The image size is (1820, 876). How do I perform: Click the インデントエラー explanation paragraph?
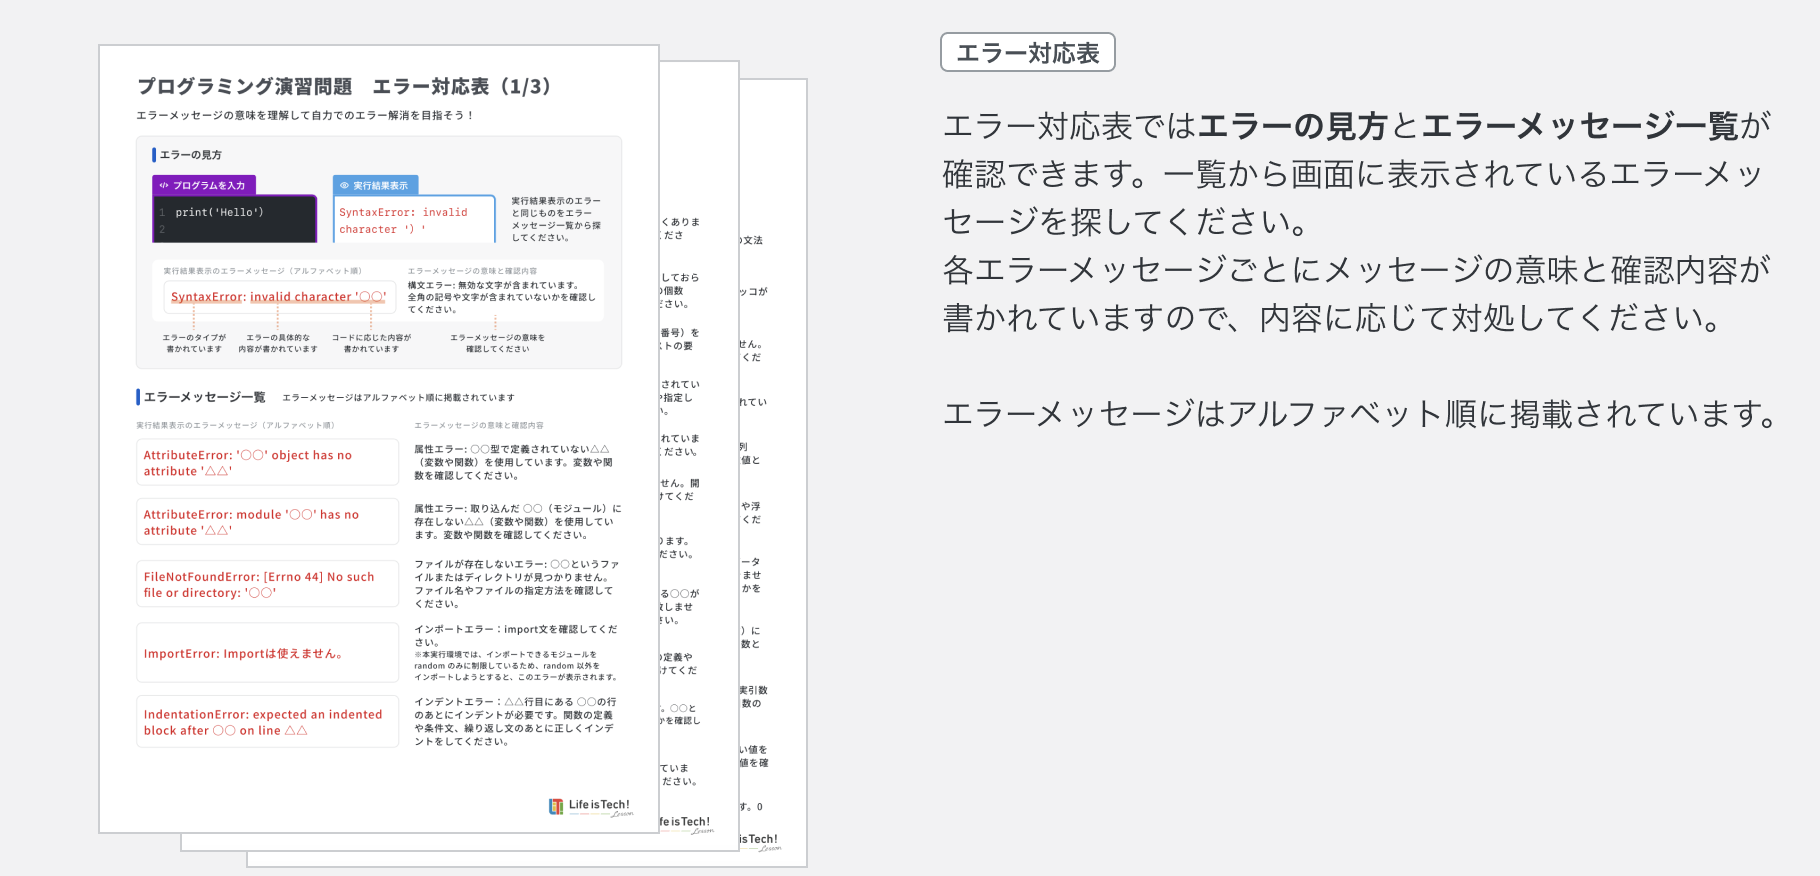pos(516,721)
